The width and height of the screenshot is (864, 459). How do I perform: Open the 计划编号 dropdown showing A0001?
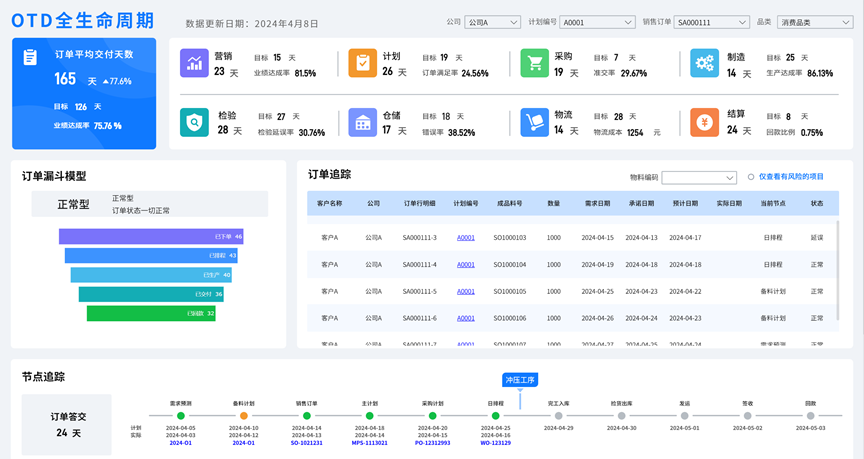coord(597,22)
